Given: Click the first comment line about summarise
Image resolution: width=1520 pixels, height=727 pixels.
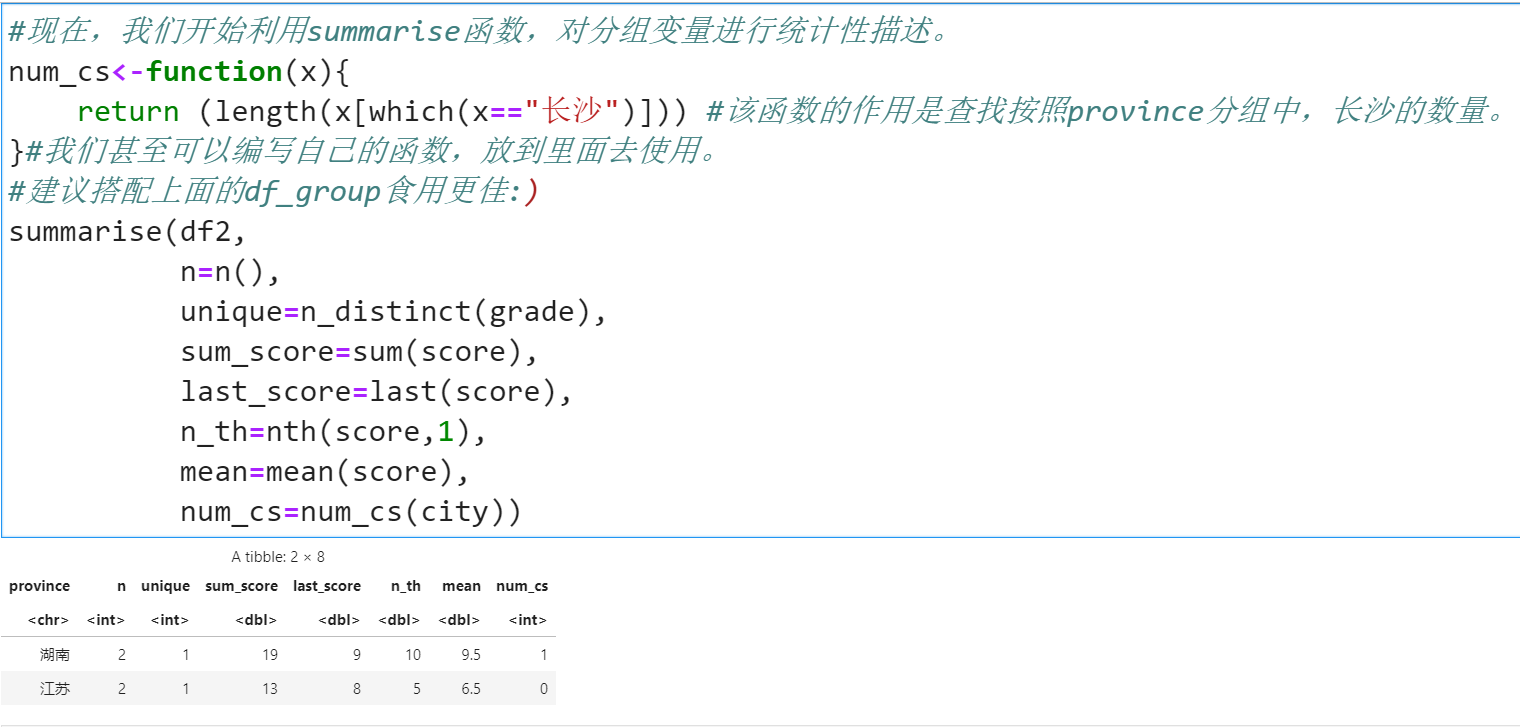Looking at the screenshot, I should [400, 30].
